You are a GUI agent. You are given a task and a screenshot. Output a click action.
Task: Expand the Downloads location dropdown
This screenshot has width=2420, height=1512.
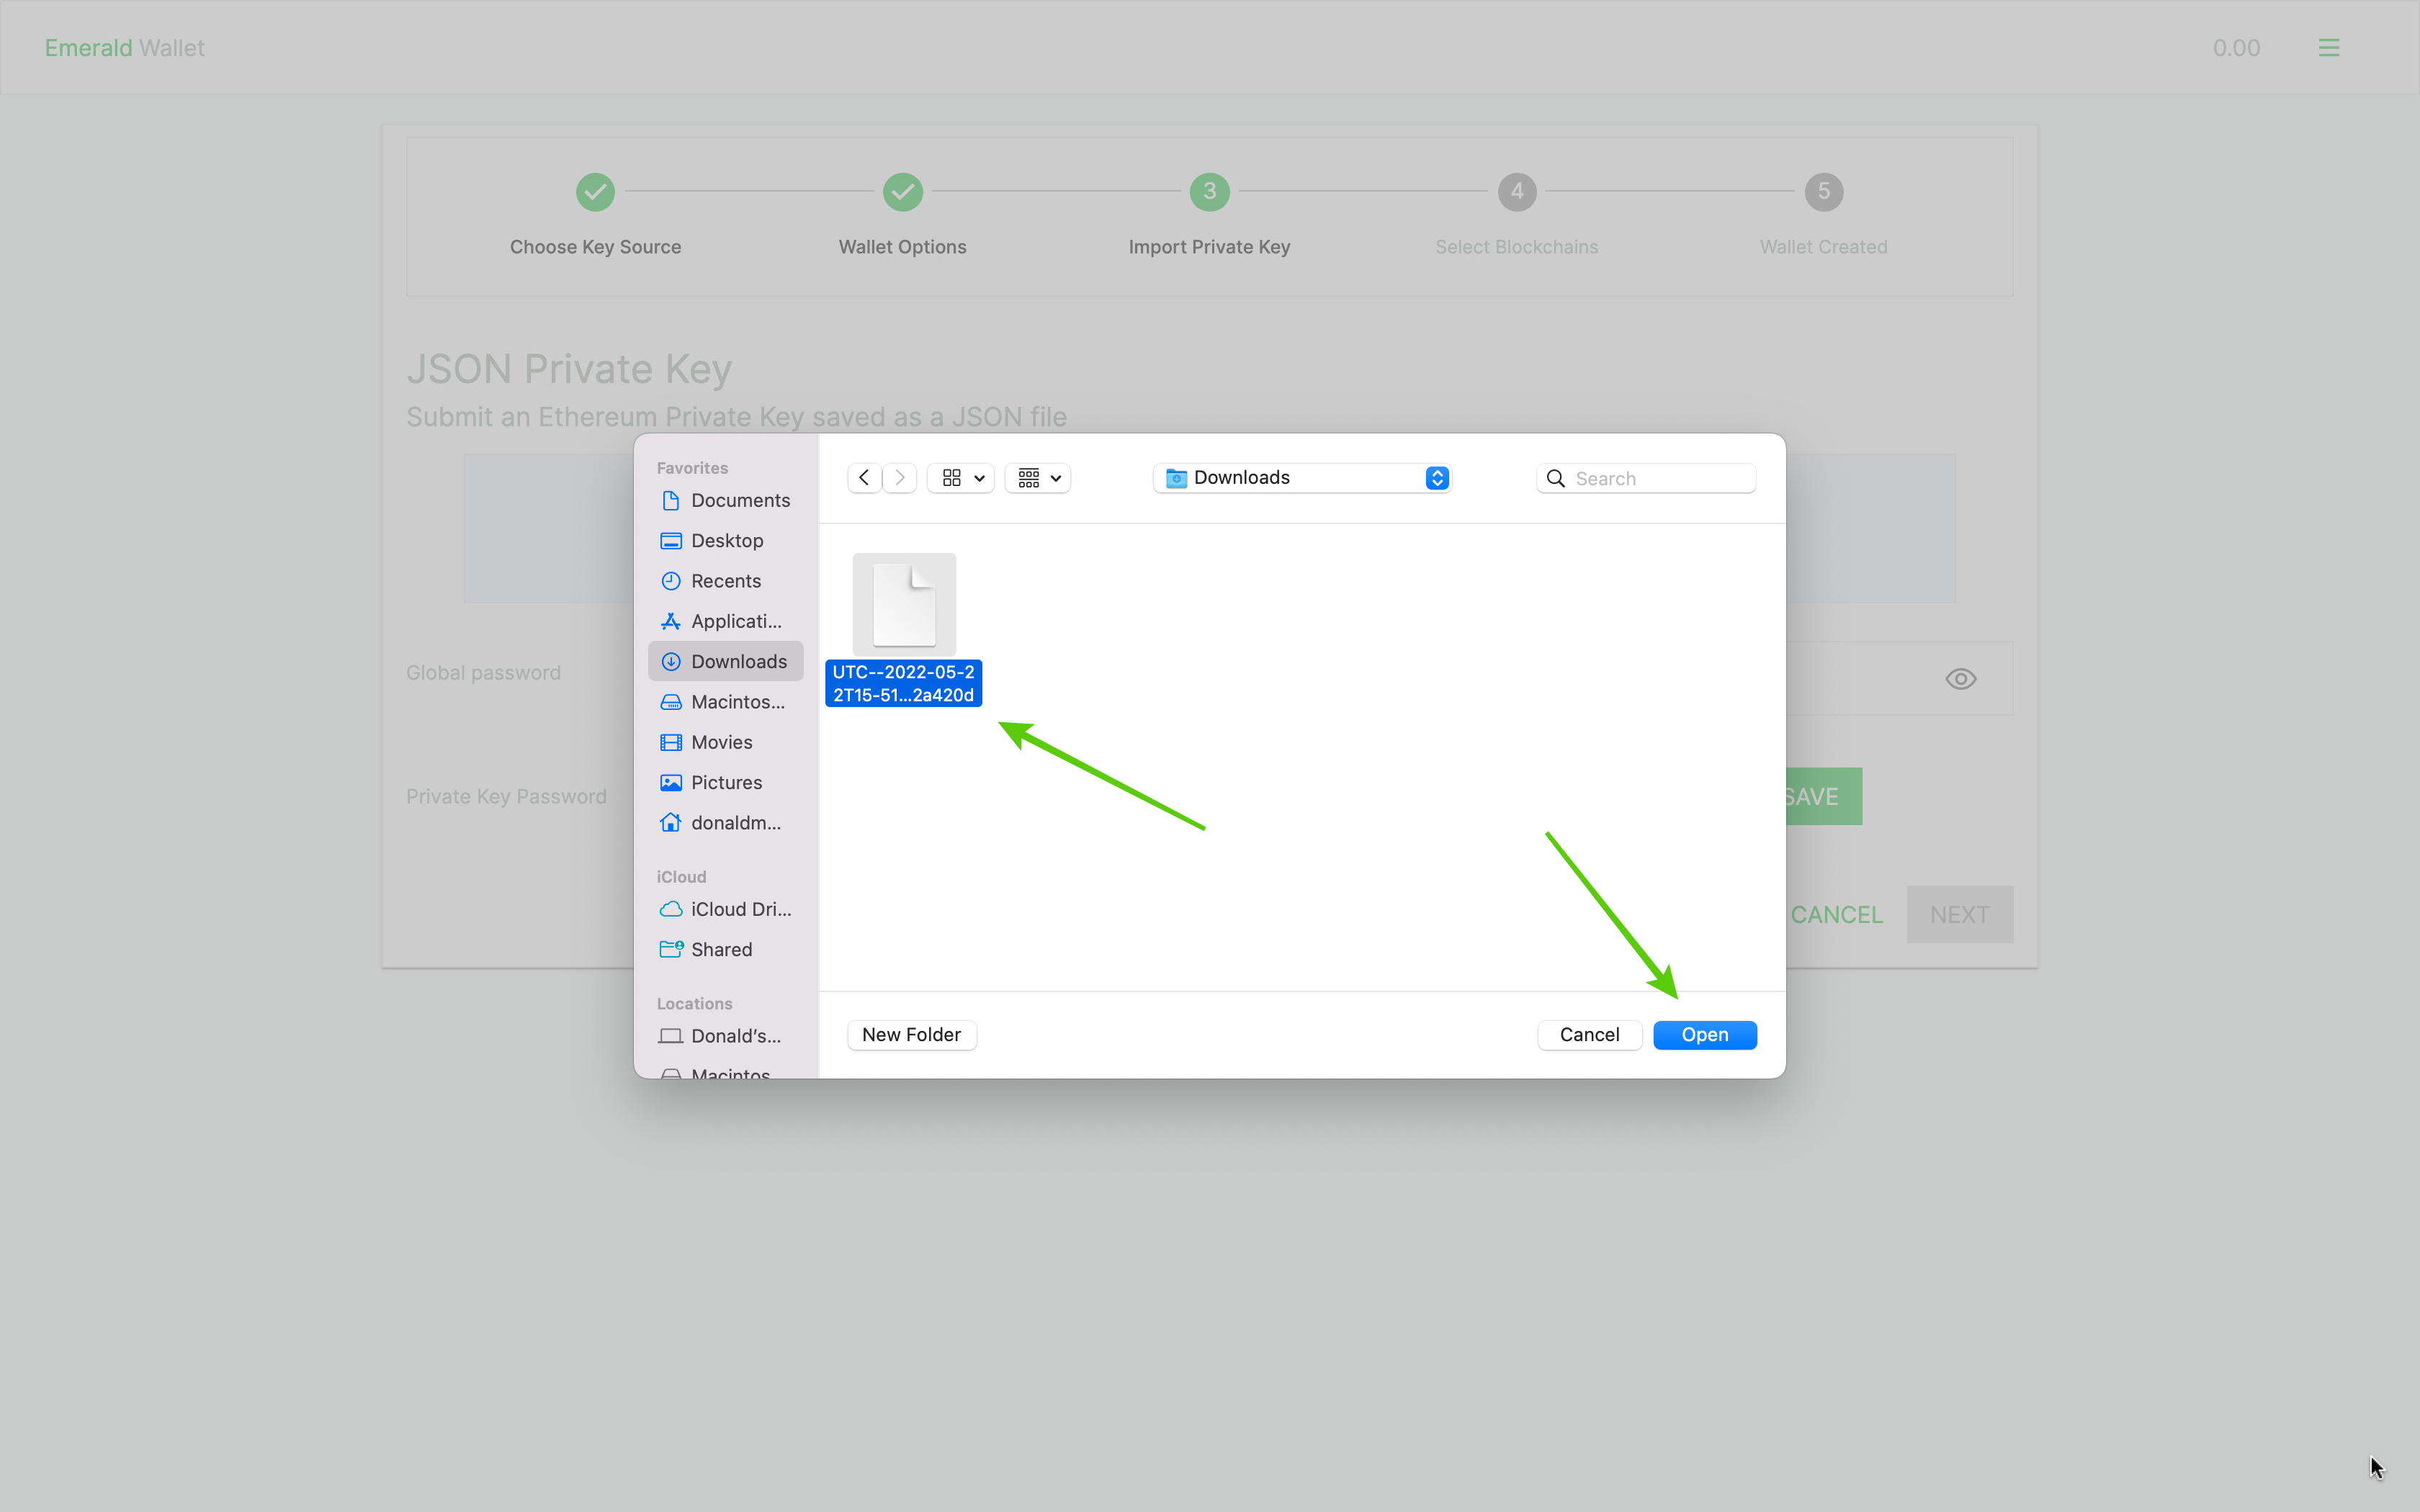tap(1439, 477)
